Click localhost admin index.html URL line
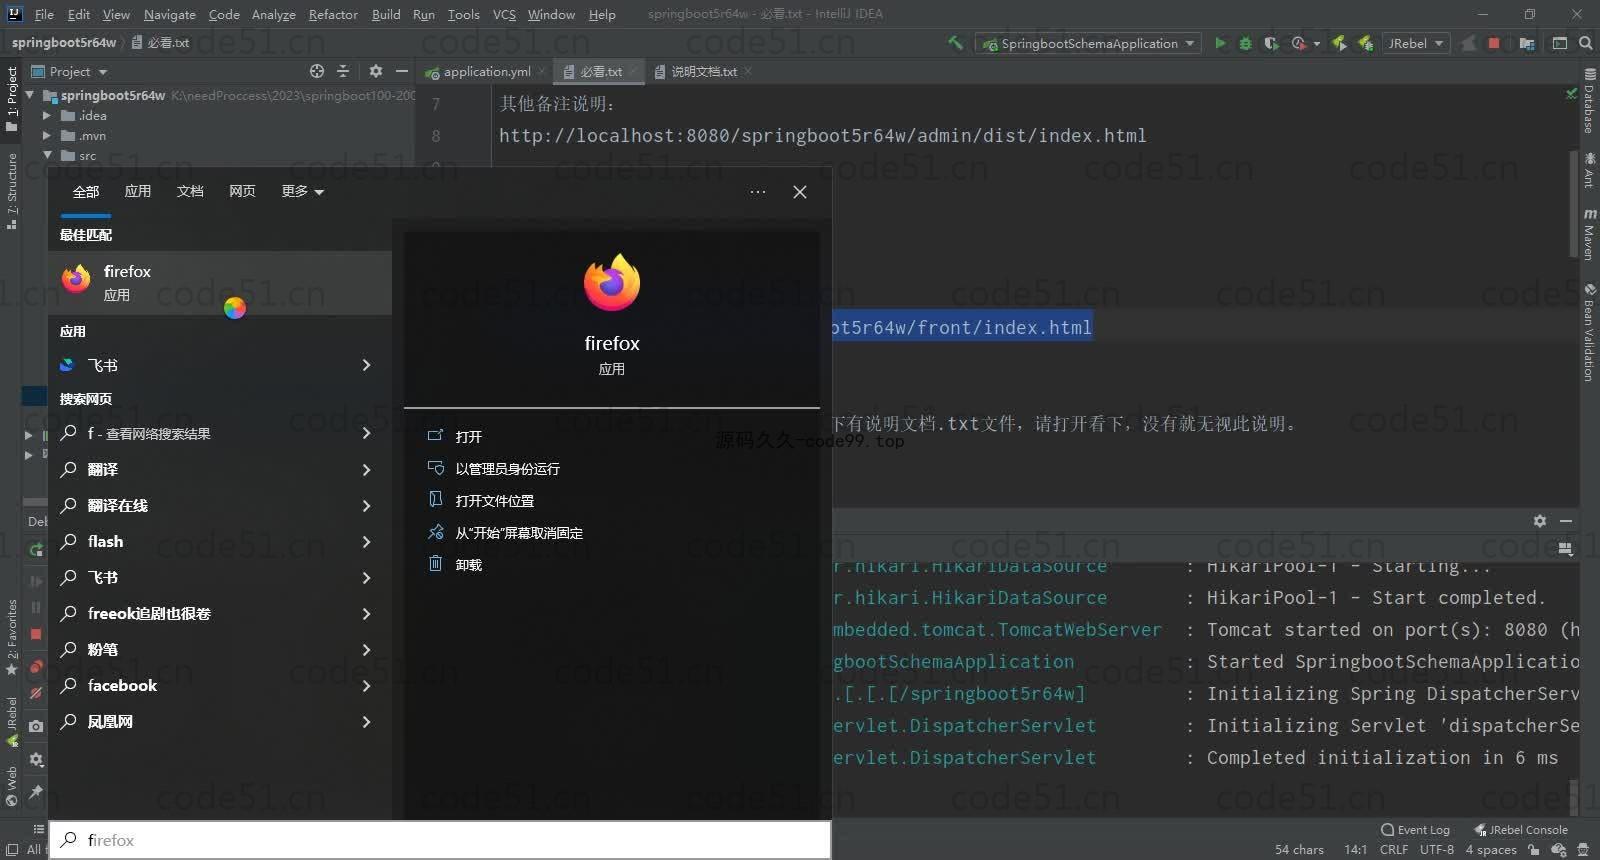The width and height of the screenshot is (1600, 860). click(x=823, y=135)
